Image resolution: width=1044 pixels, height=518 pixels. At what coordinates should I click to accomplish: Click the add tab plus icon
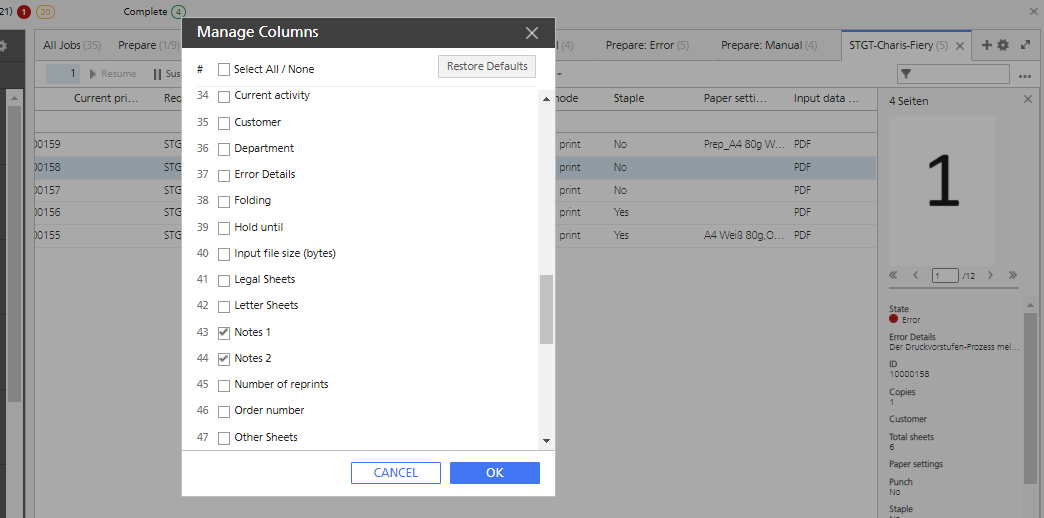pyautogui.click(x=986, y=45)
